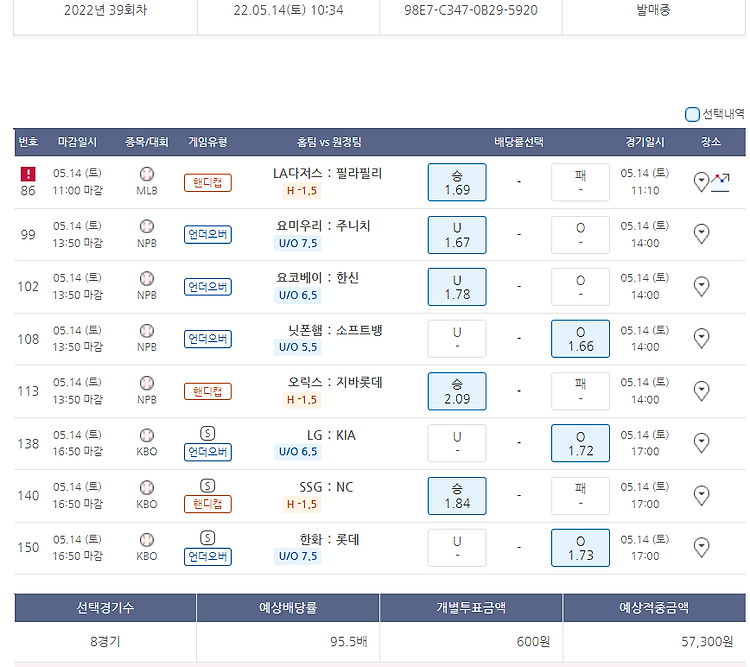Viewport: 750px width, 667px height.
Task: Click 핸디캡 tag on game 140
Action: pos(208,504)
